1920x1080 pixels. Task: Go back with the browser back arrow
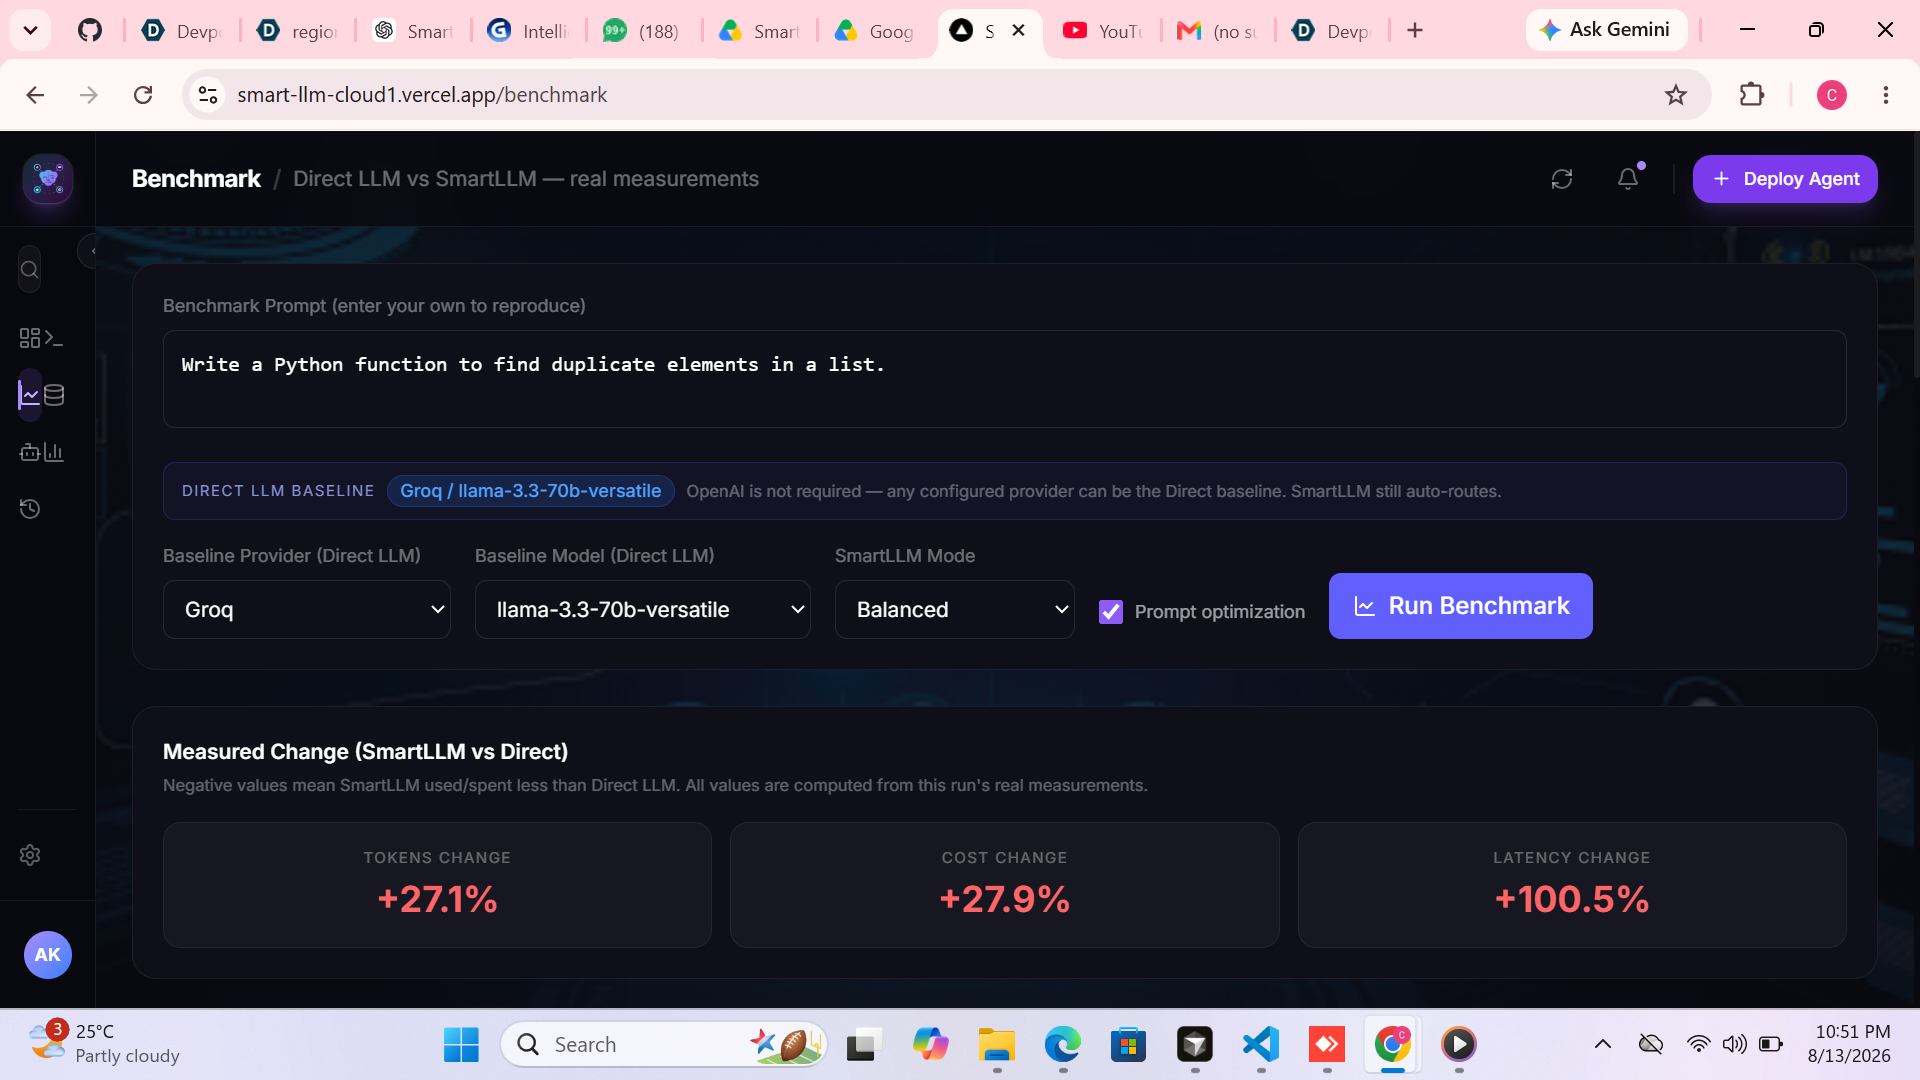coord(35,95)
